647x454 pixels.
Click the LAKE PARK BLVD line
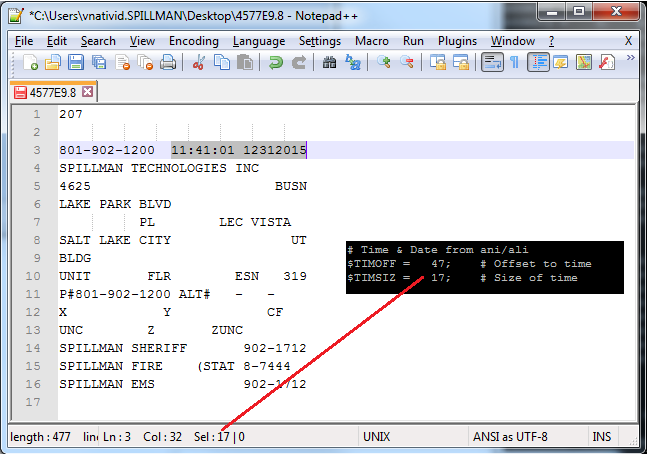click(115, 204)
